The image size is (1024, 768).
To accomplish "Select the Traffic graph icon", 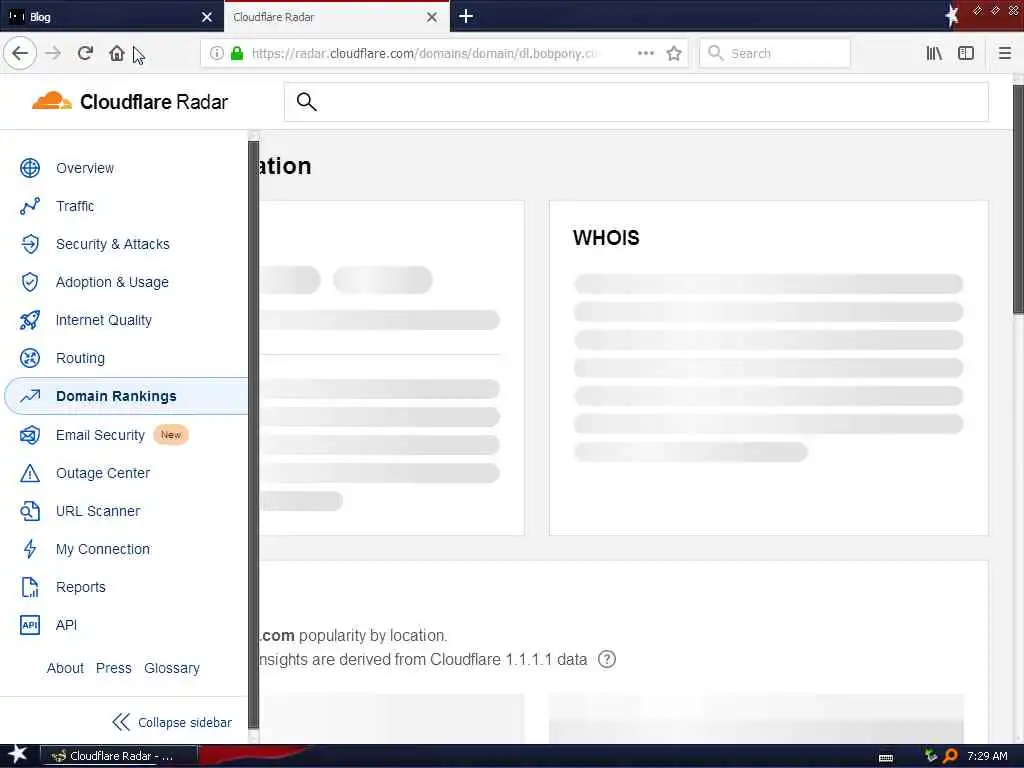I will click(30, 206).
